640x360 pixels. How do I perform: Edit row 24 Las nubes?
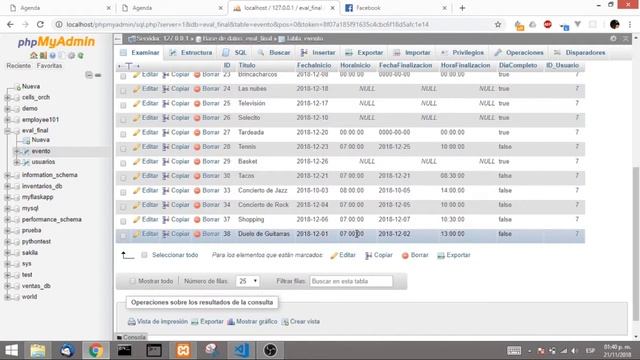[x=146, y=89]
